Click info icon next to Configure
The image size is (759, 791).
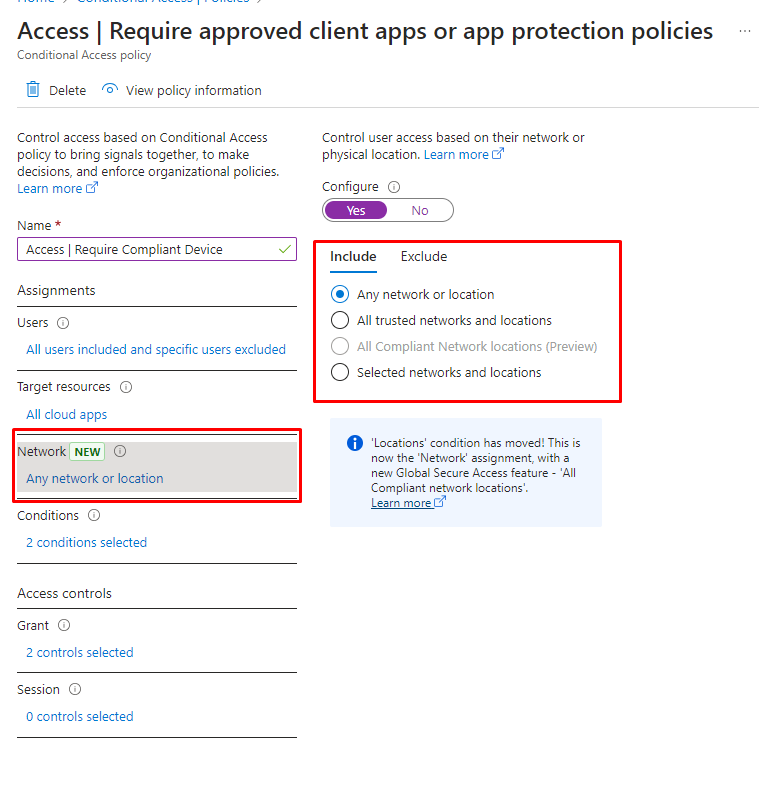[394, 187]
